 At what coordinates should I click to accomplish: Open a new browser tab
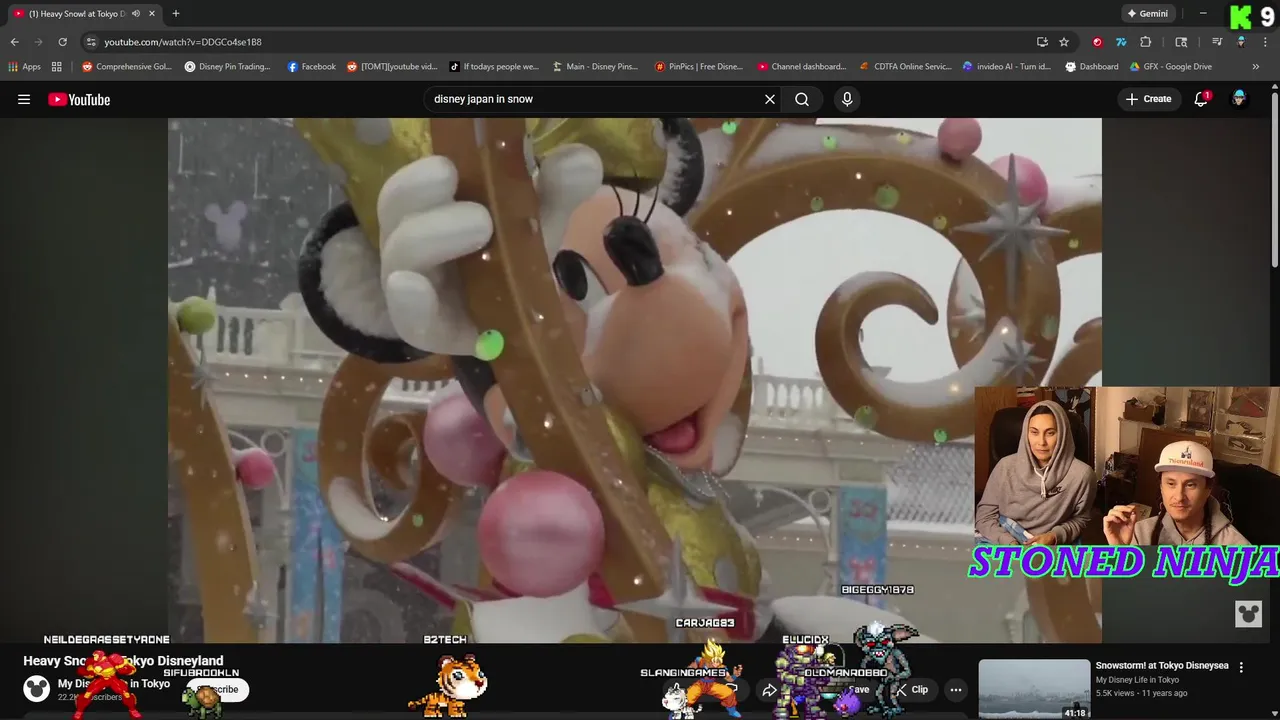click(x=176, y=14)
